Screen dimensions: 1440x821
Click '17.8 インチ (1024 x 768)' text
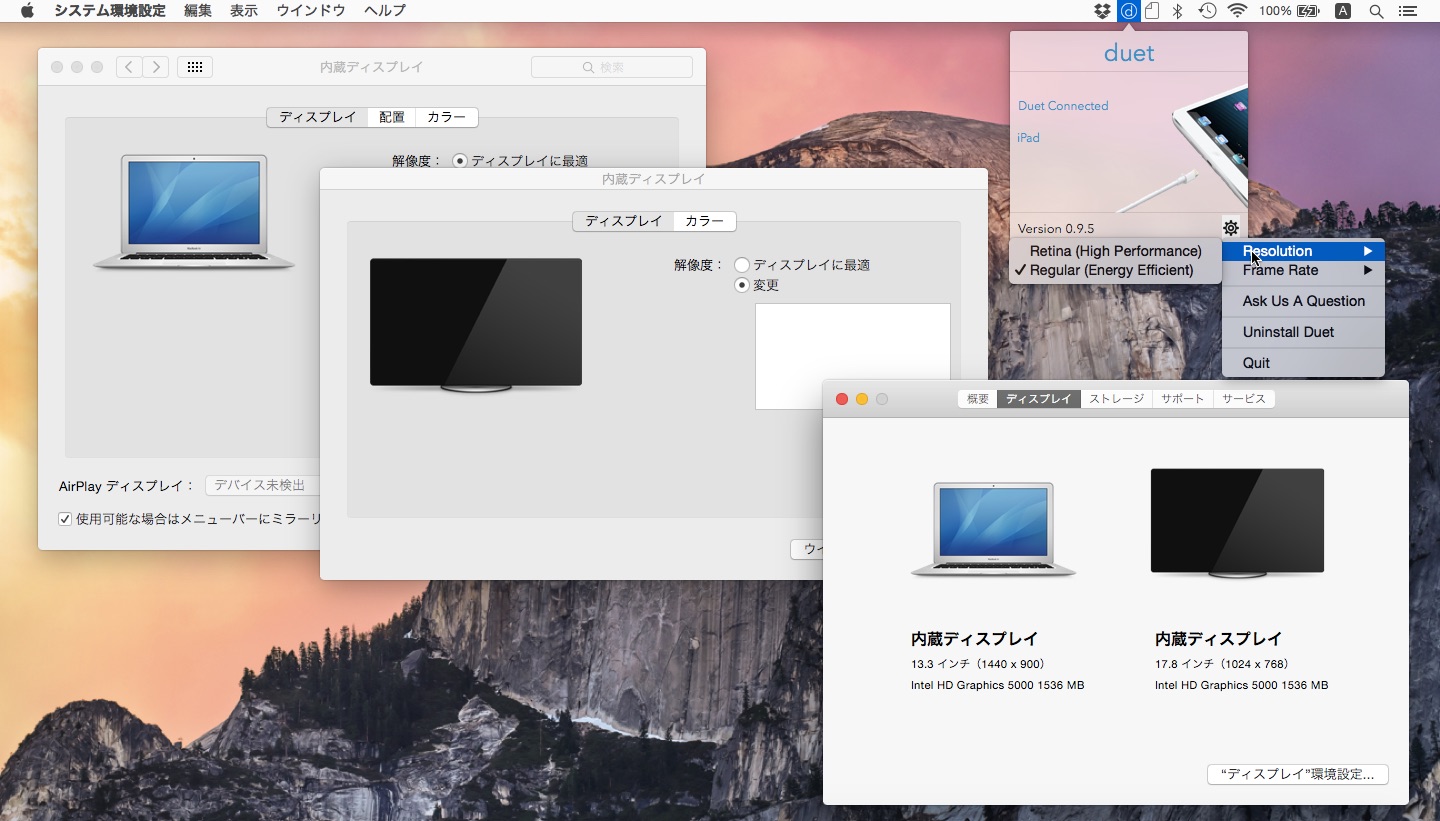[x=1222, y=664]
